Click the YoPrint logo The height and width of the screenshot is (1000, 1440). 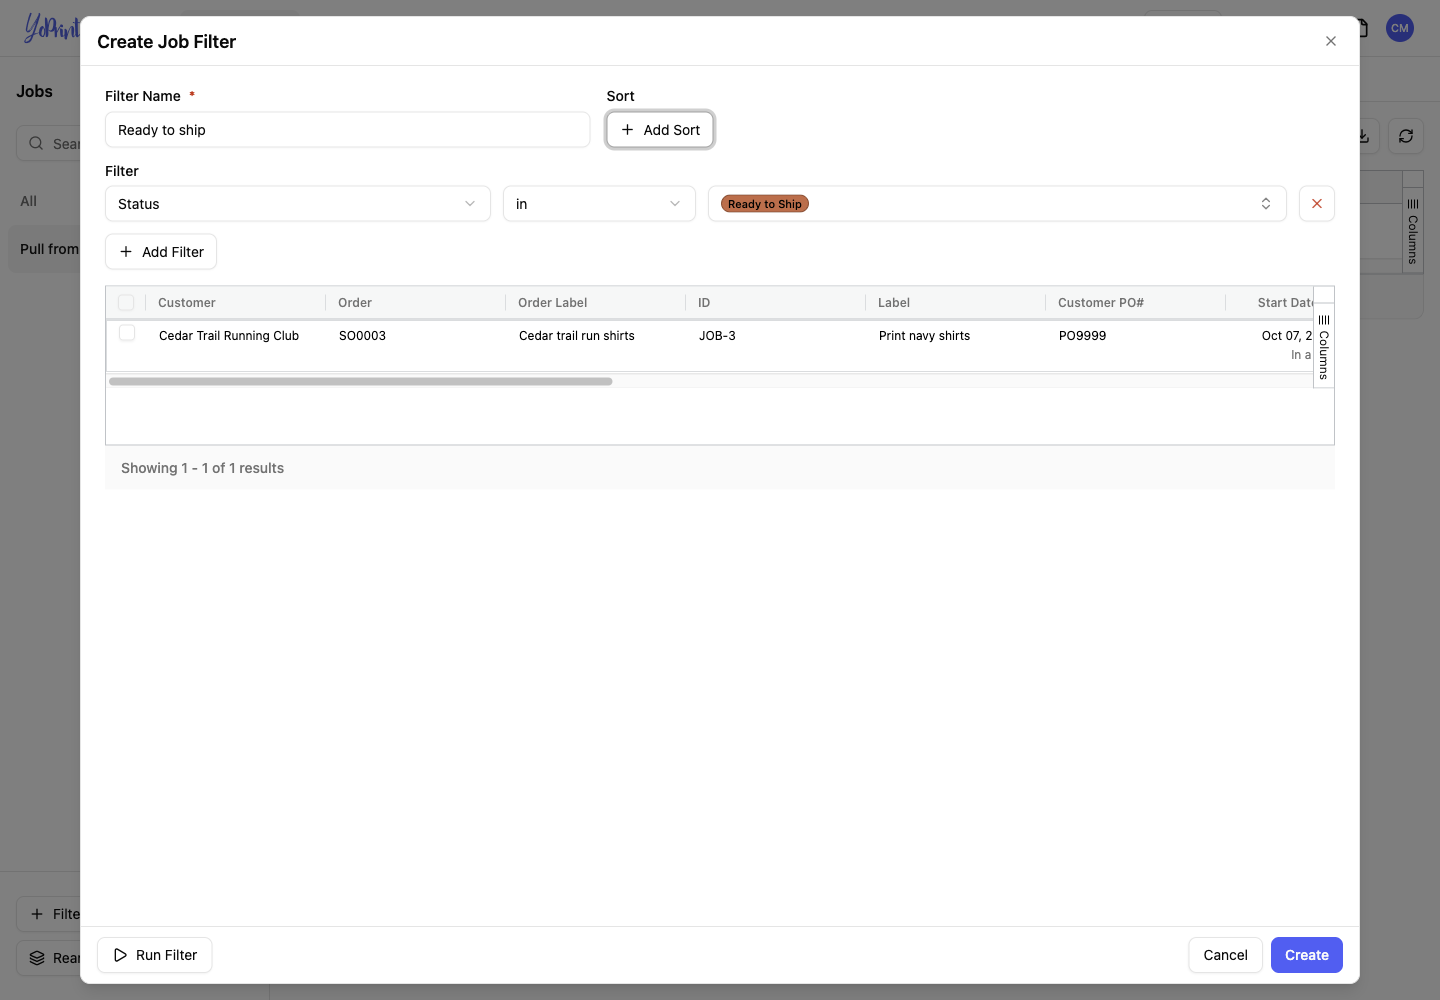51,27
